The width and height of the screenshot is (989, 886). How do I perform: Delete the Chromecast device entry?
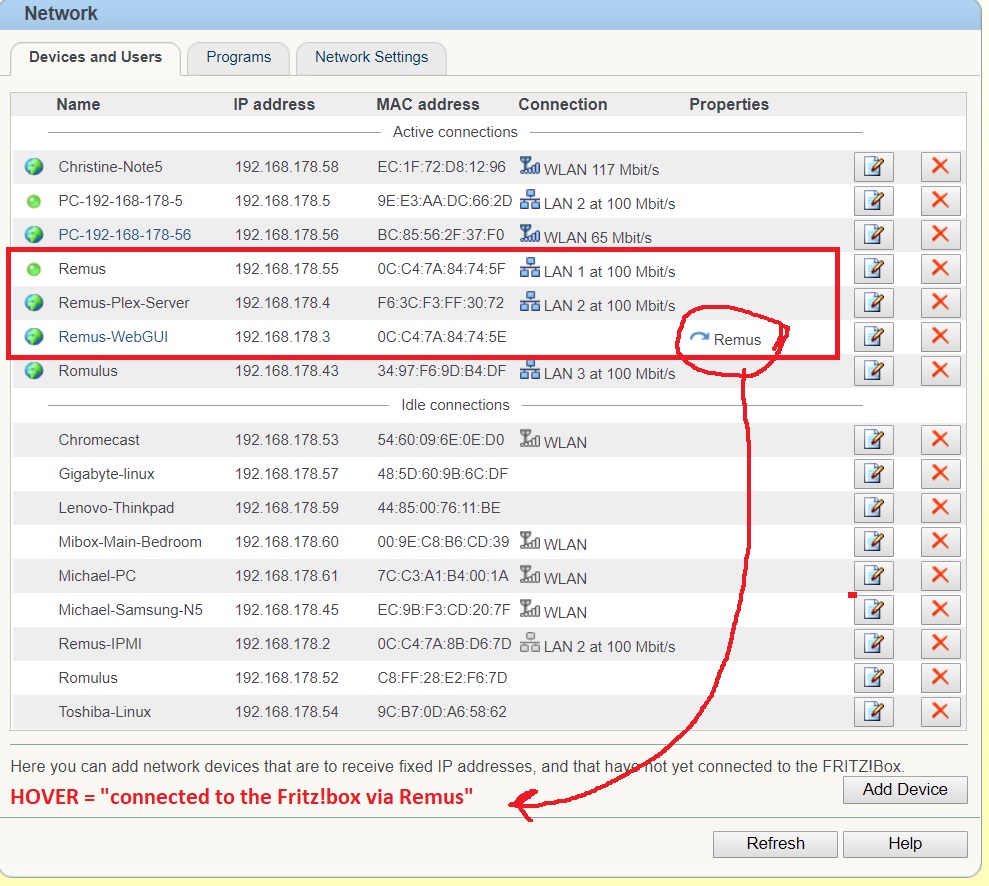(x=940, y=440)
